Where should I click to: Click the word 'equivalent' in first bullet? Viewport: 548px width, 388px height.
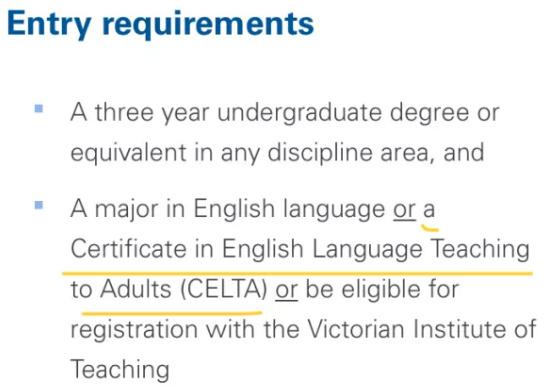coord(129,153)
